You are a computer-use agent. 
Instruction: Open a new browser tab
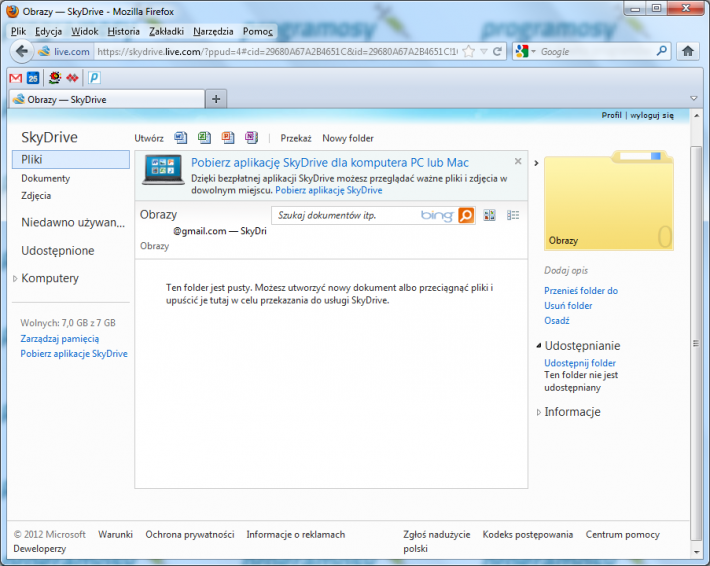pyautogui.click(x=216, y=99)
